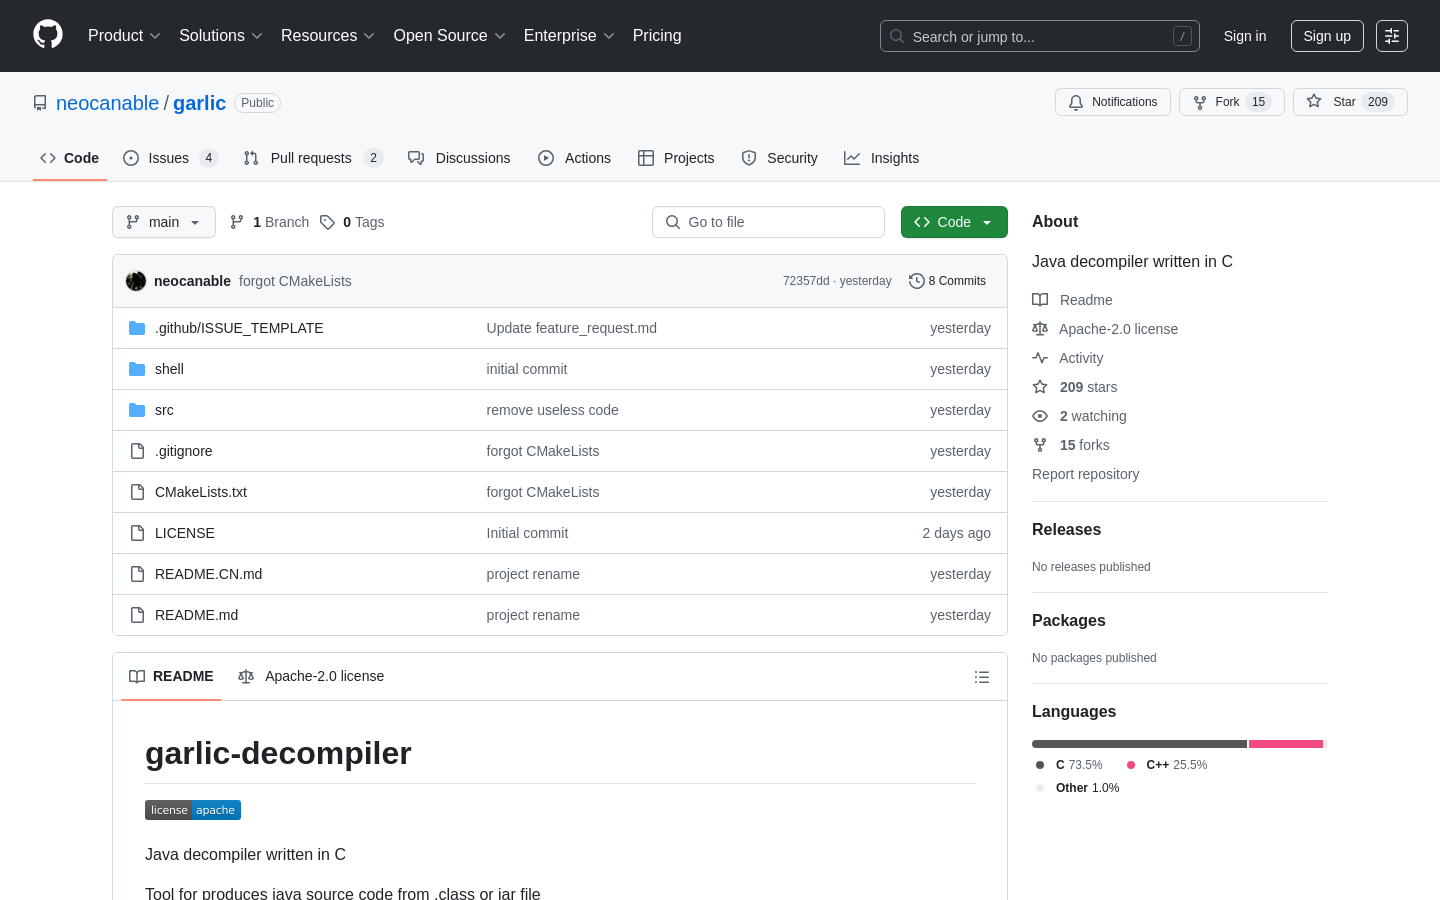This screenshot has width=1440, height=900.
Task: Click the forgot CMakeLists latest commit message
Action: coord(295,281)
